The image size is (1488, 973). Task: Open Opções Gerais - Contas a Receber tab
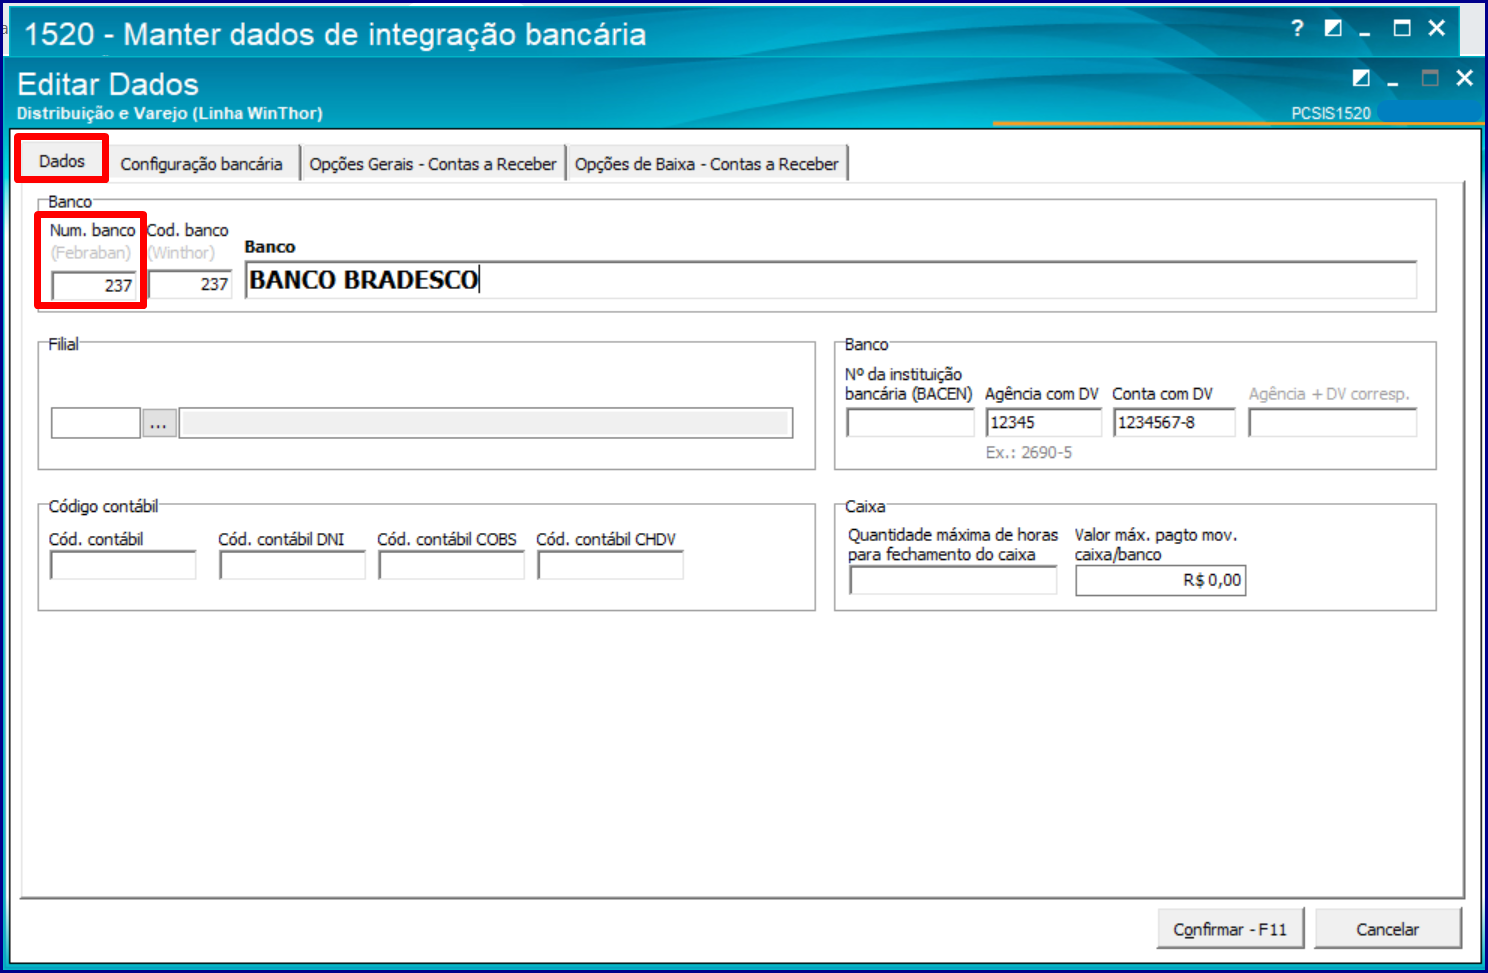point(433,164)
